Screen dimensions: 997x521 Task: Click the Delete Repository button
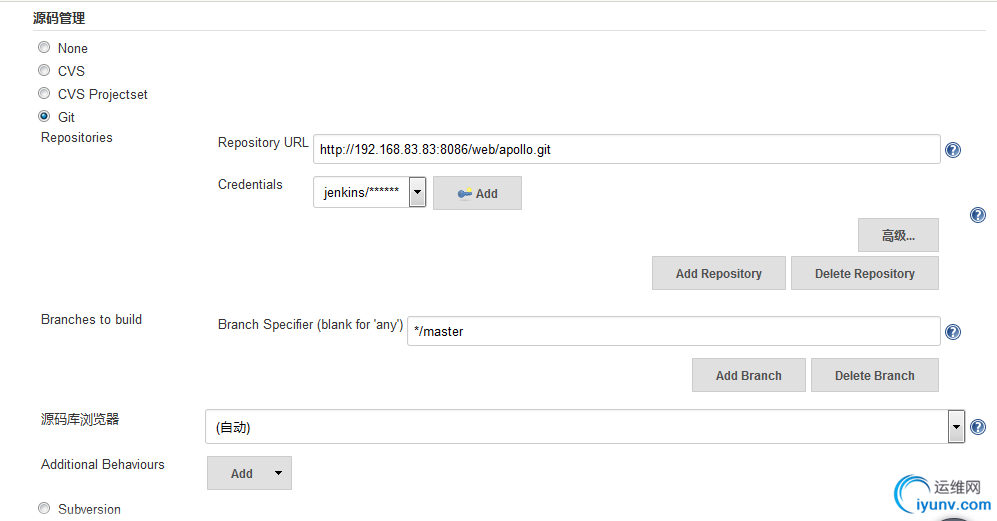pyautogui.click(x=865, y=274)
